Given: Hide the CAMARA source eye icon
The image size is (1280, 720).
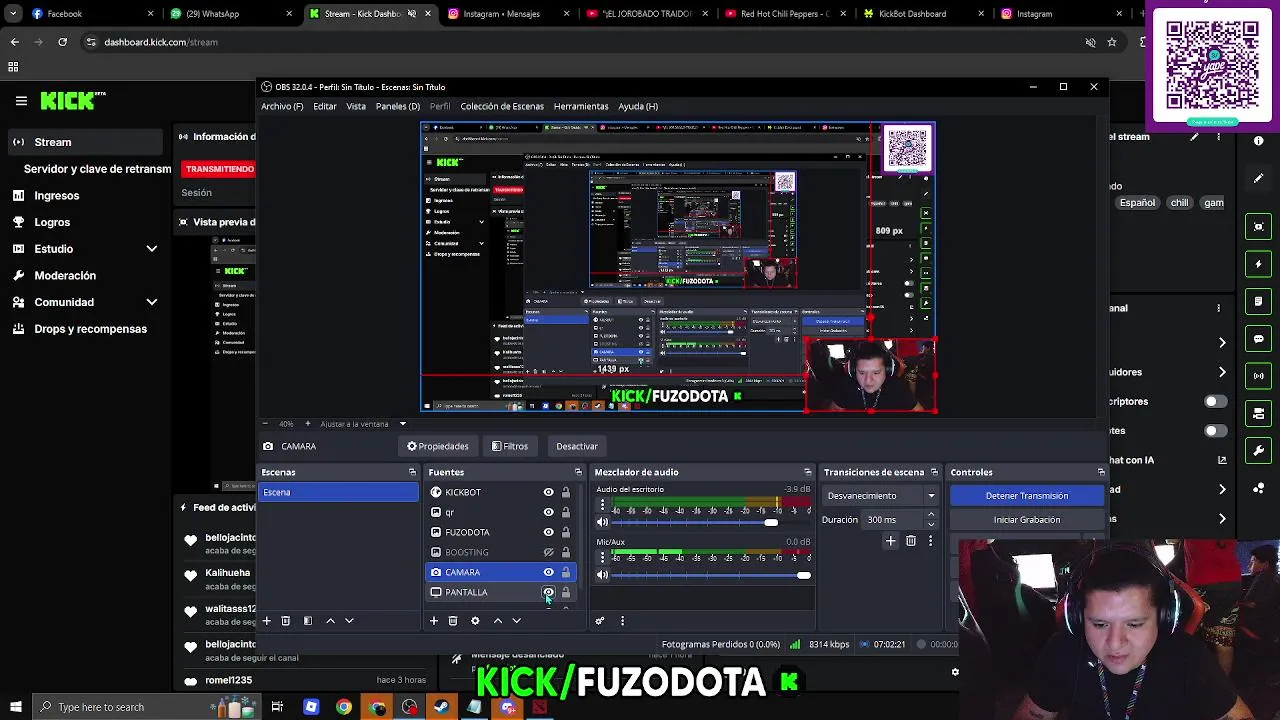Looking at the screenshot, I should [x=548, y=572].
